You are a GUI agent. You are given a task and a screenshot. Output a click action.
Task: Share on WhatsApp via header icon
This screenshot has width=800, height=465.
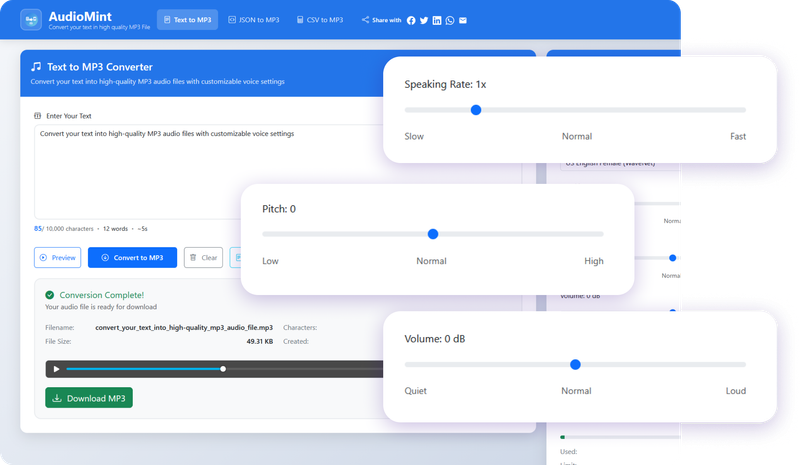tap(450, 20)
